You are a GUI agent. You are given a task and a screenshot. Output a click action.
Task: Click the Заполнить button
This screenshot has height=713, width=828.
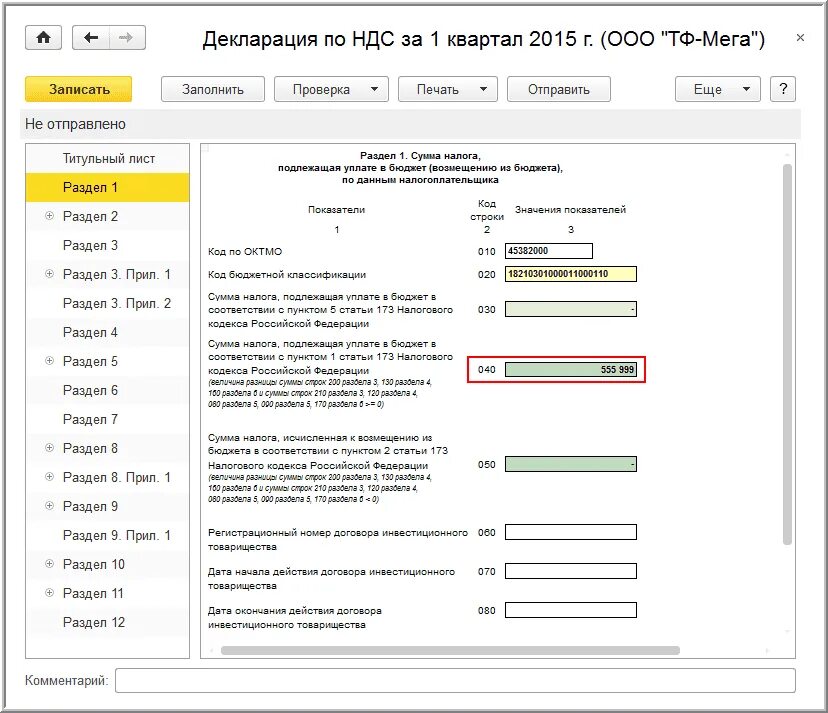[213, 89]
